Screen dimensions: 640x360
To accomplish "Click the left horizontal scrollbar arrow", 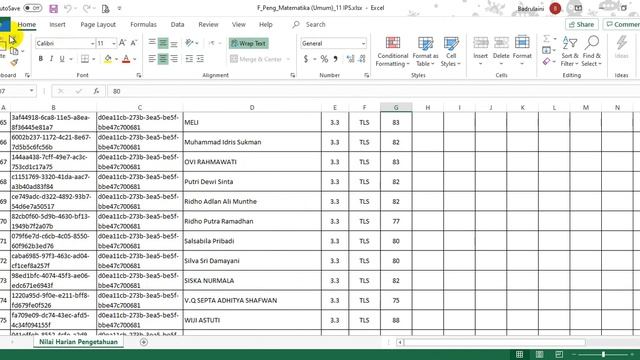I will tap(400, 342).
